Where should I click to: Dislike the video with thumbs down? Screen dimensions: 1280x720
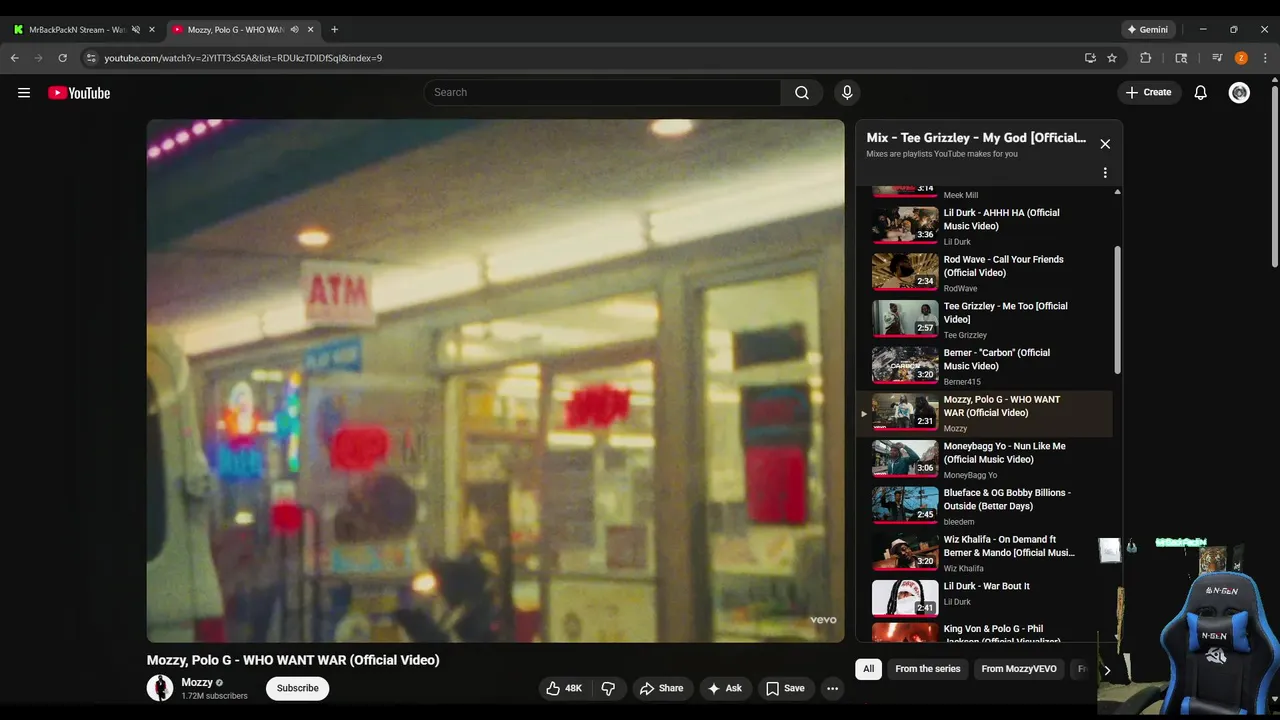tap(608, 688)
